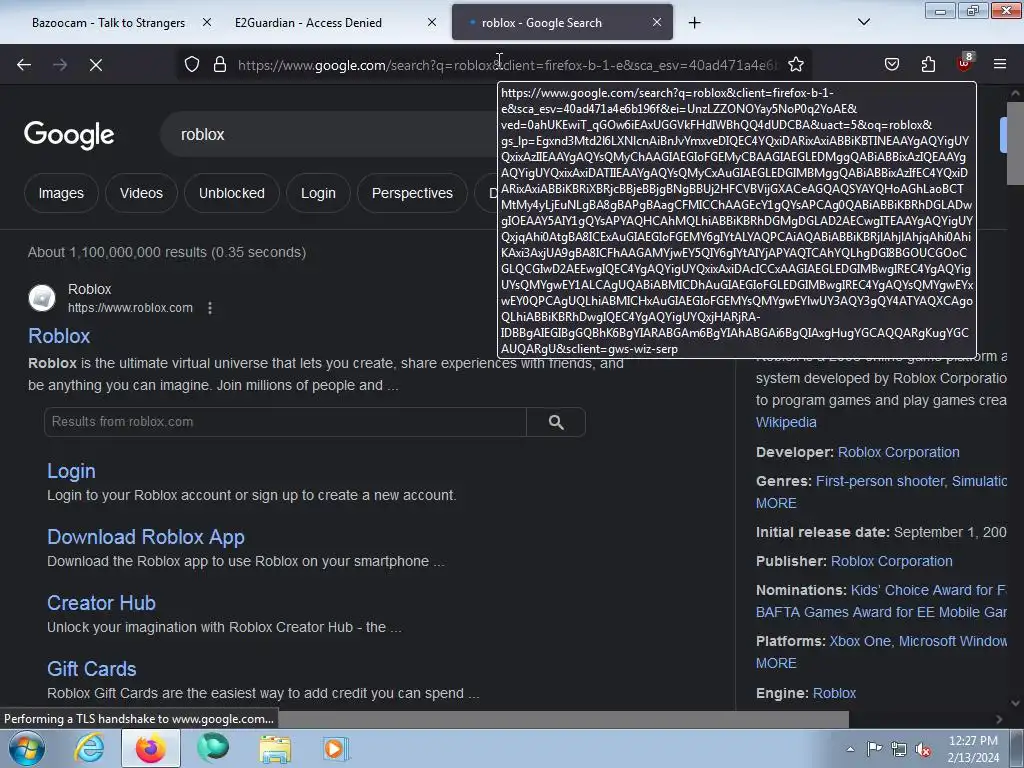Open the tracking protection shield

191,65
